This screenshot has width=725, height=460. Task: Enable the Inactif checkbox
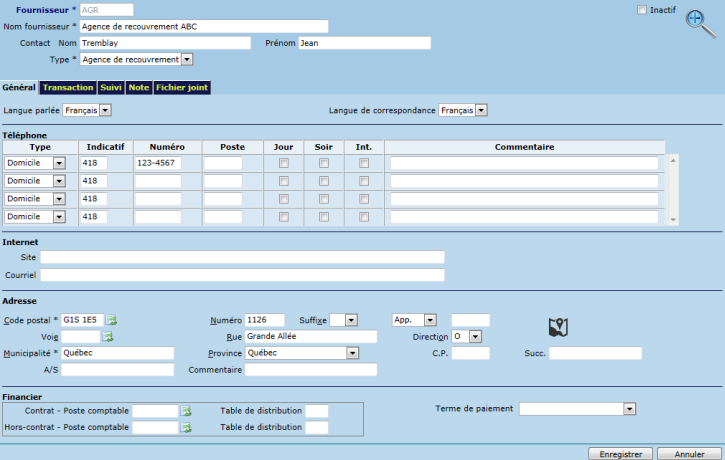point(642,9)
